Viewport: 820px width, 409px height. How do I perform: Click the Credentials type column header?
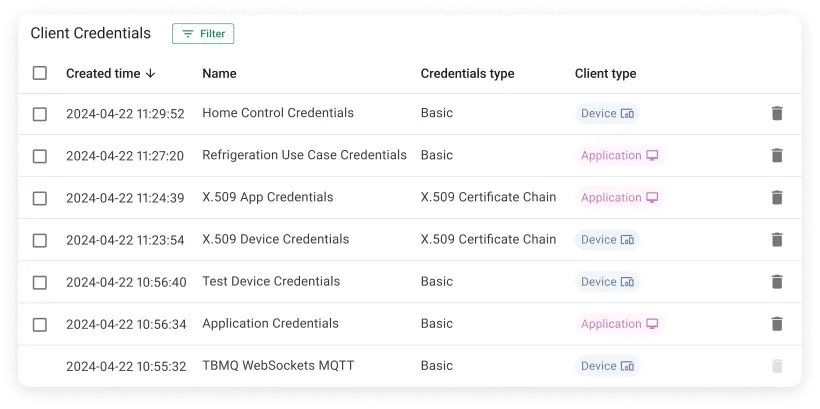point(467,73)
